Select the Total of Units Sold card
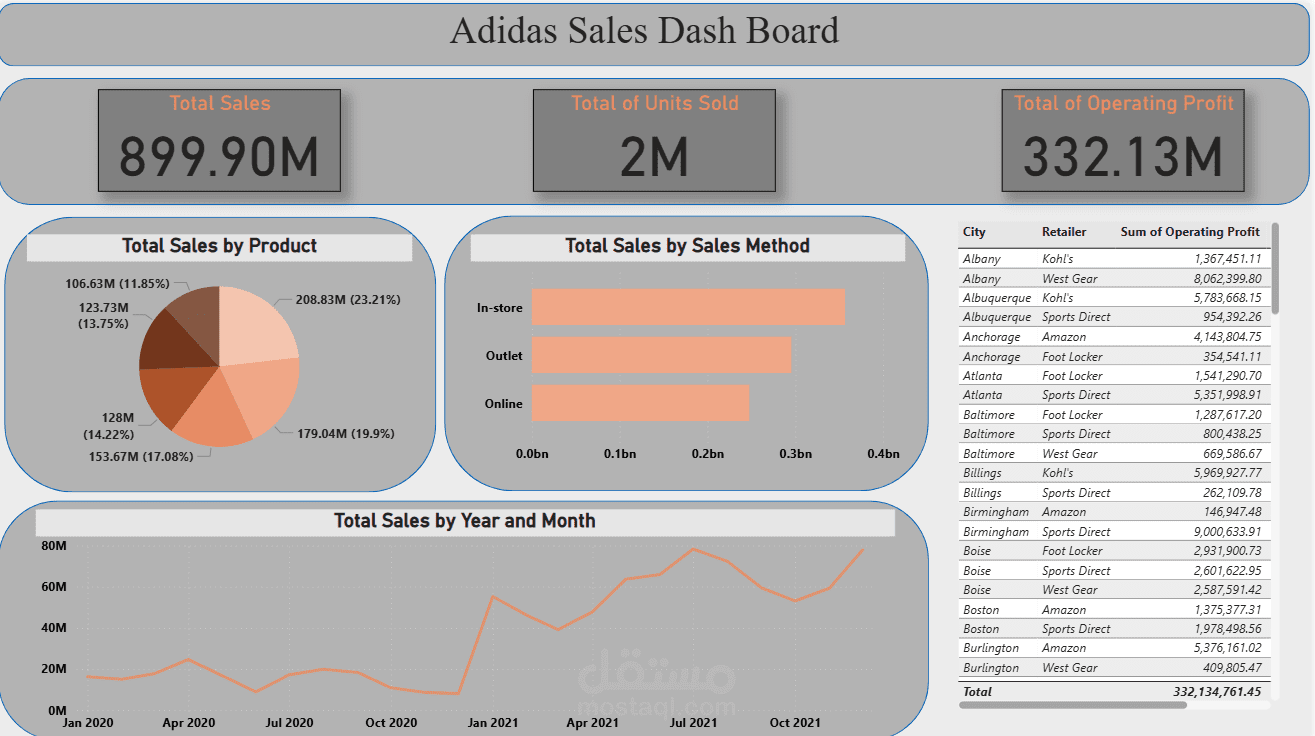 tap(654, 140)
